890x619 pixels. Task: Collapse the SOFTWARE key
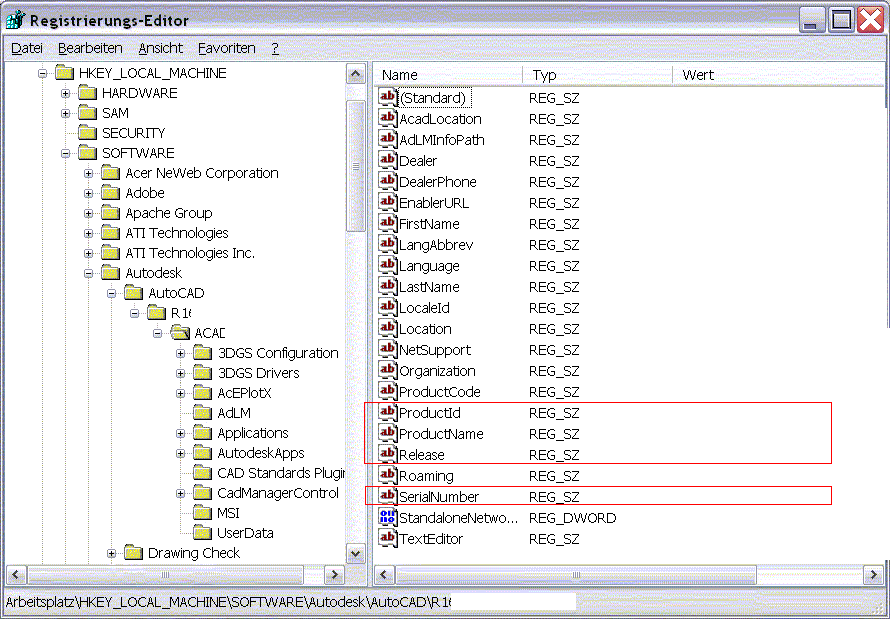click(65, 153)
